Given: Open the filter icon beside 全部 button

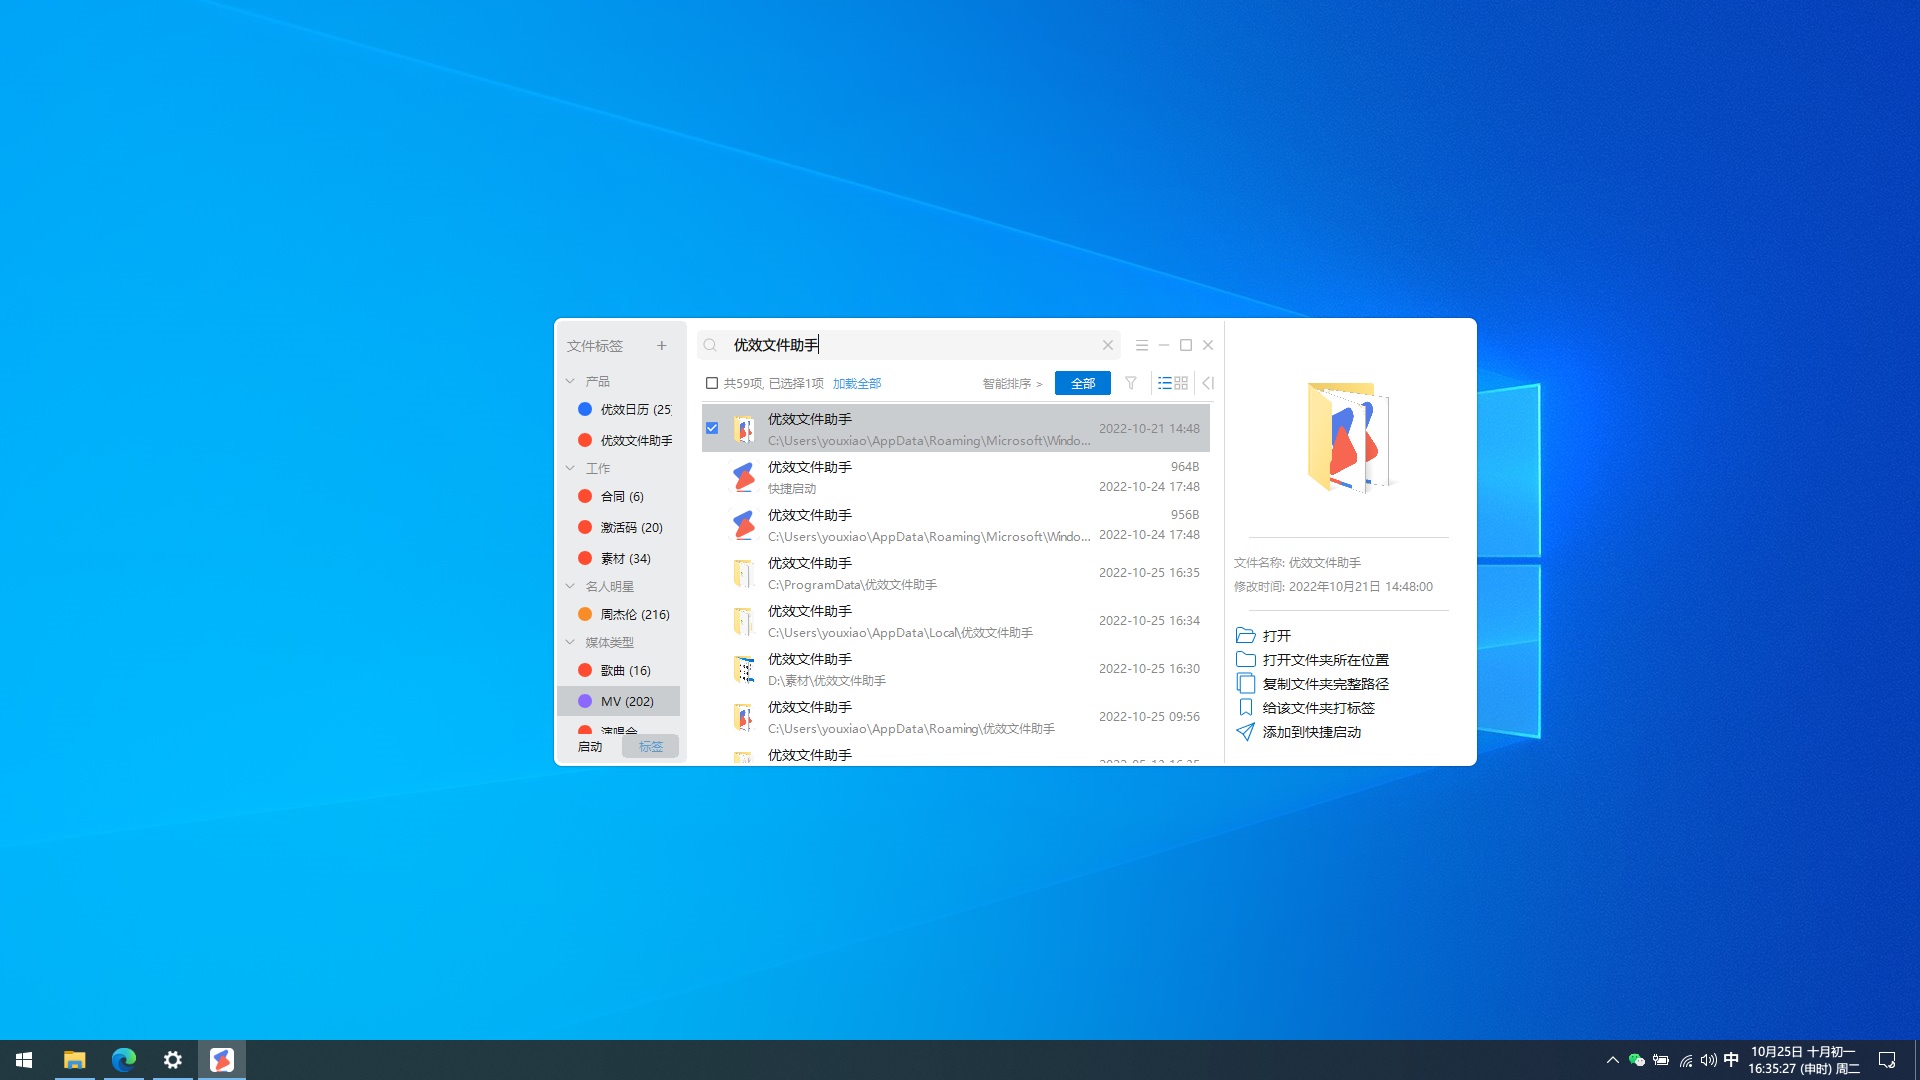Looking at the screenshot, I should click(x=1130, y=383).
